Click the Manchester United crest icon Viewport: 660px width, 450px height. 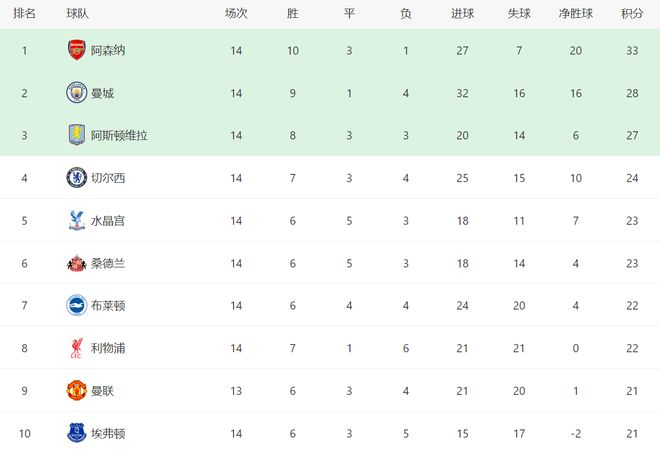76,391
